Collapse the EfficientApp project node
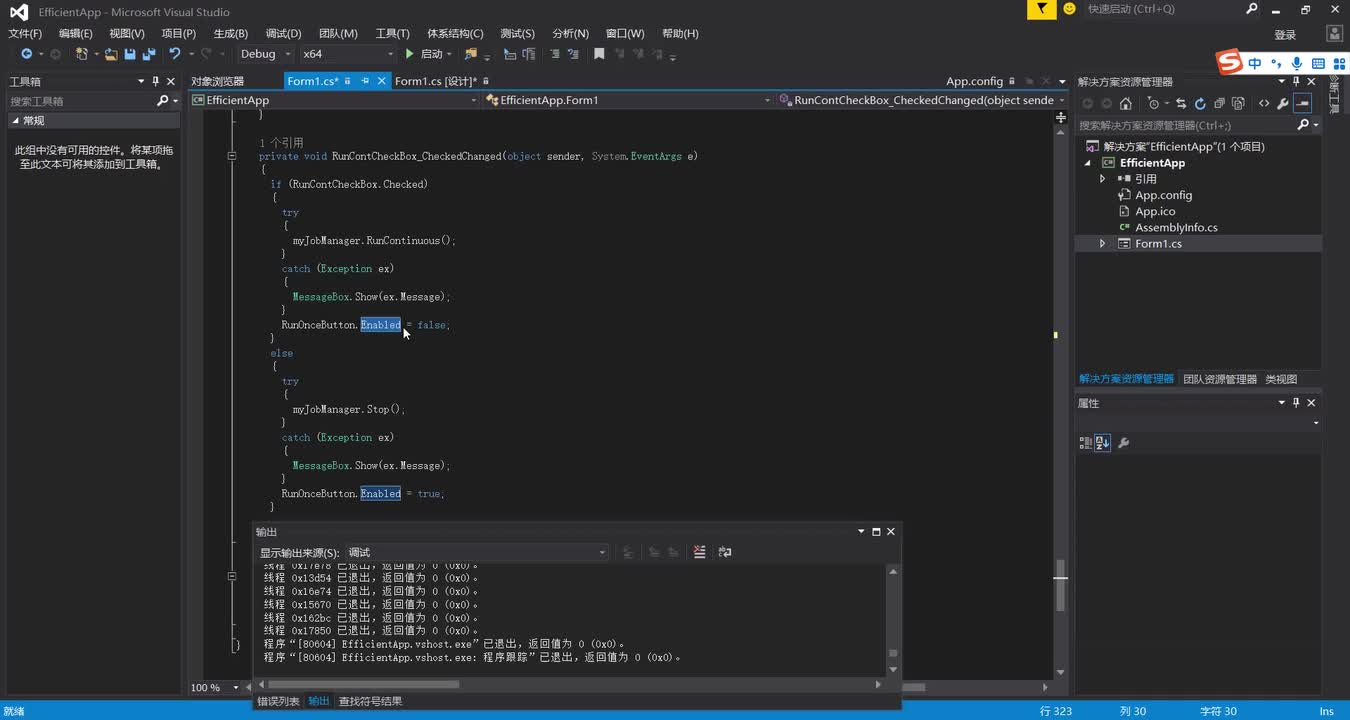Image resolution: width=1350 pixels, height=720 pixels. pyautogui.click(x=1089, y=163)
